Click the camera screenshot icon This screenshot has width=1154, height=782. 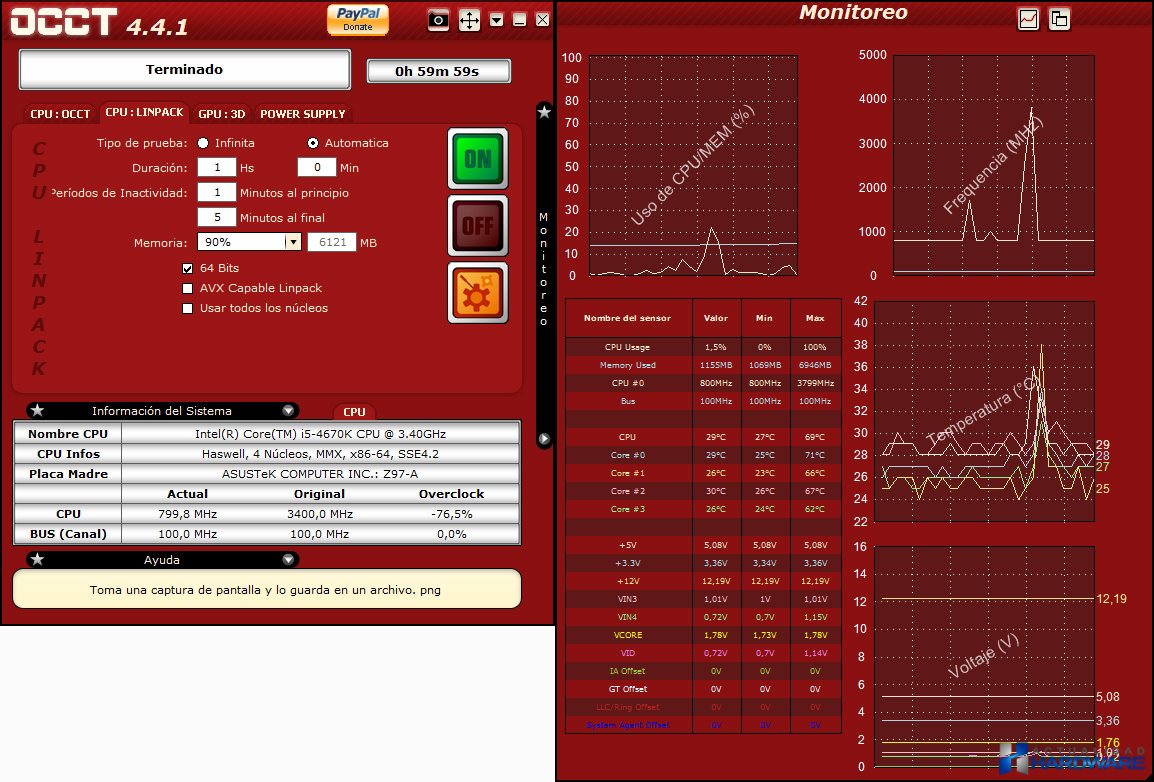pyautogui.click(x=438, y=20)
